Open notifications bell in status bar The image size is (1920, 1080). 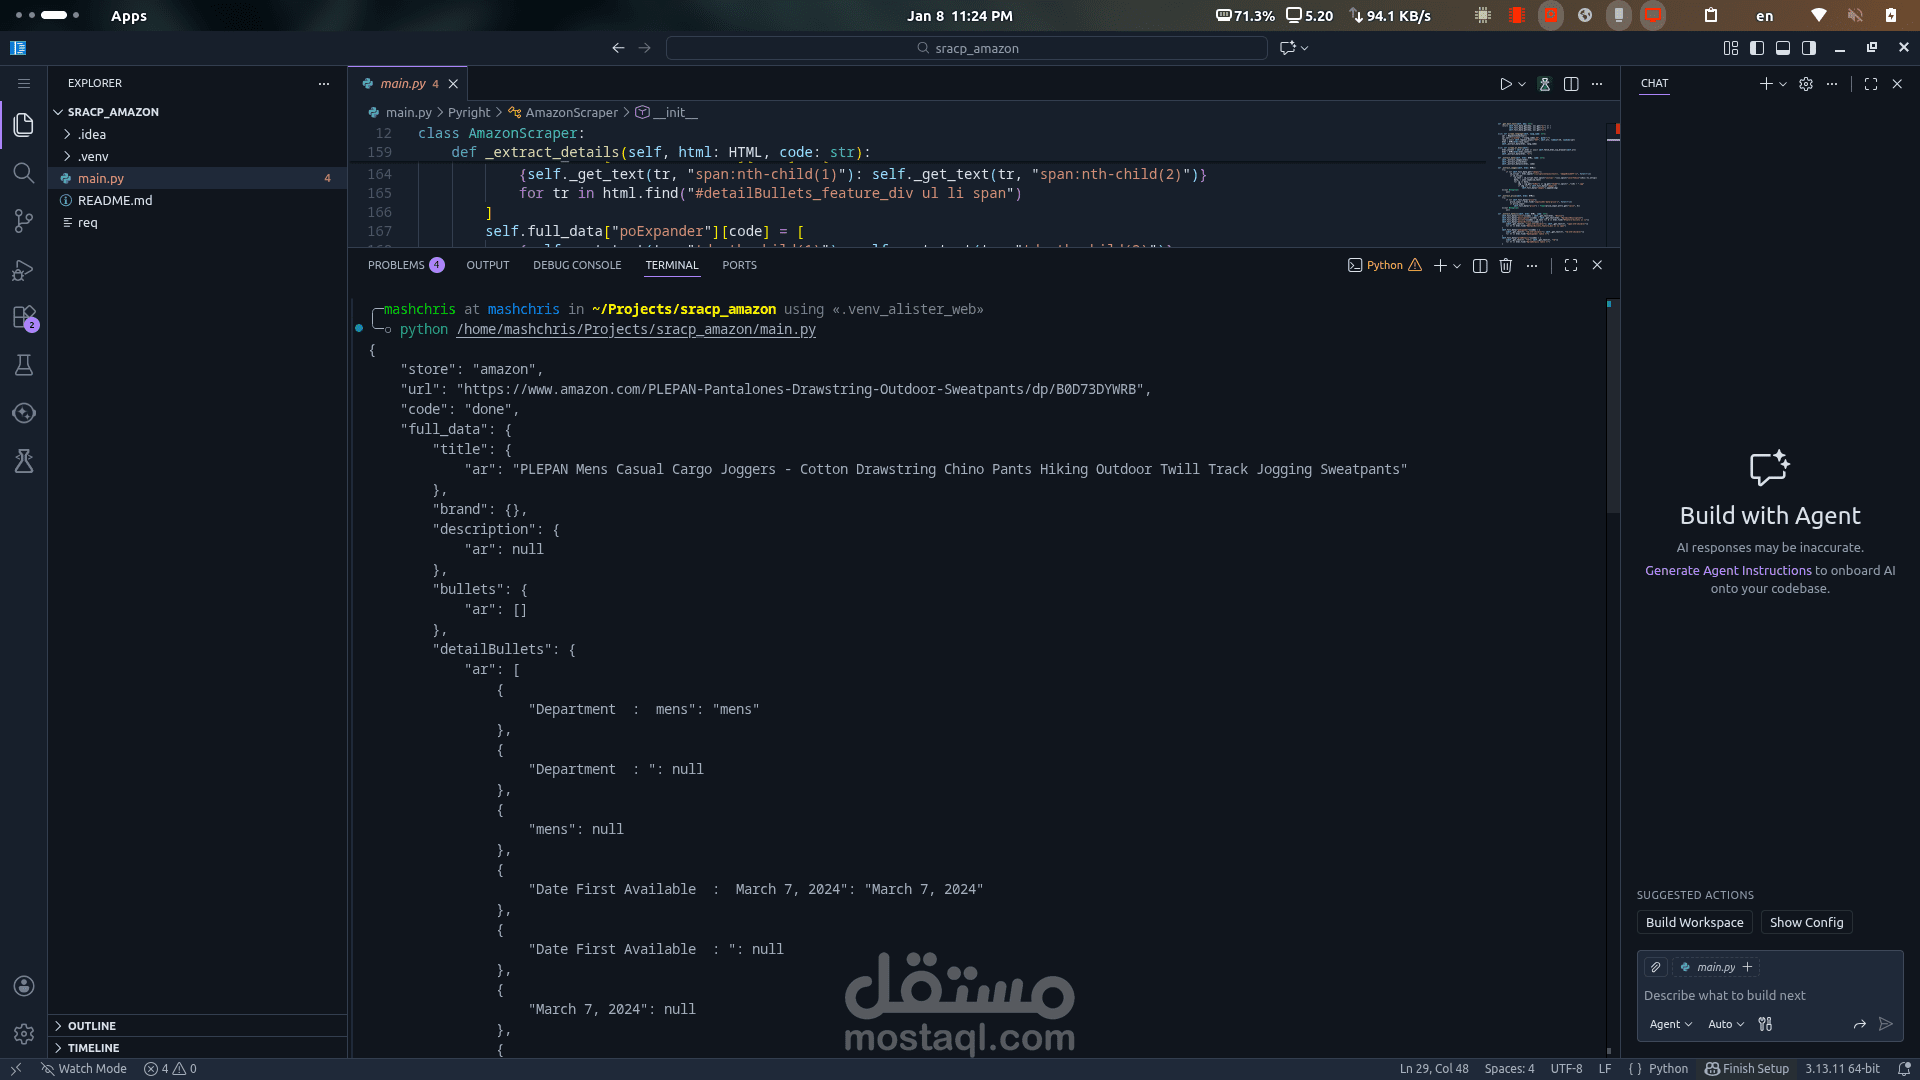tap(1905, 1069)
